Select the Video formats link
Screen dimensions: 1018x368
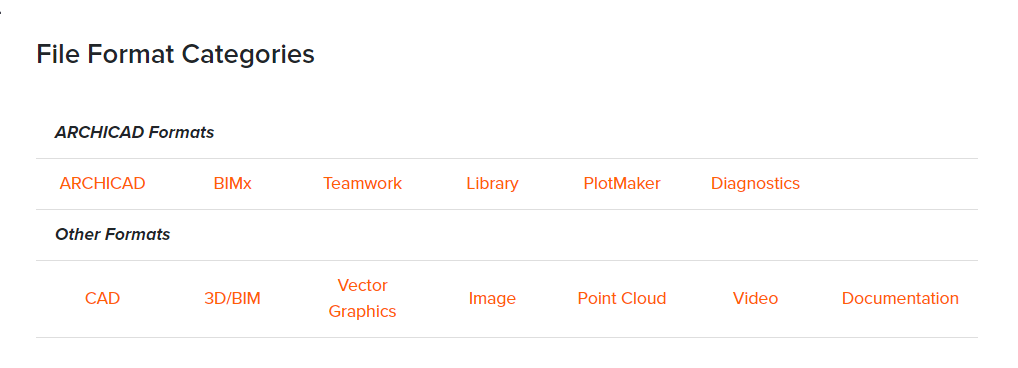tap(755, 299)
